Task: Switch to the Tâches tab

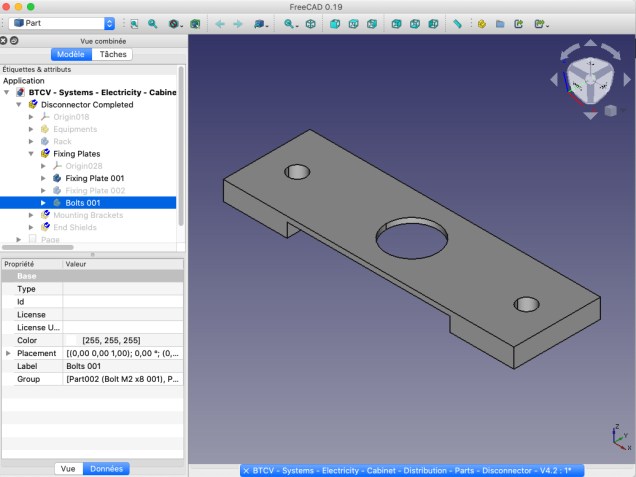Action: coord(113,54)
